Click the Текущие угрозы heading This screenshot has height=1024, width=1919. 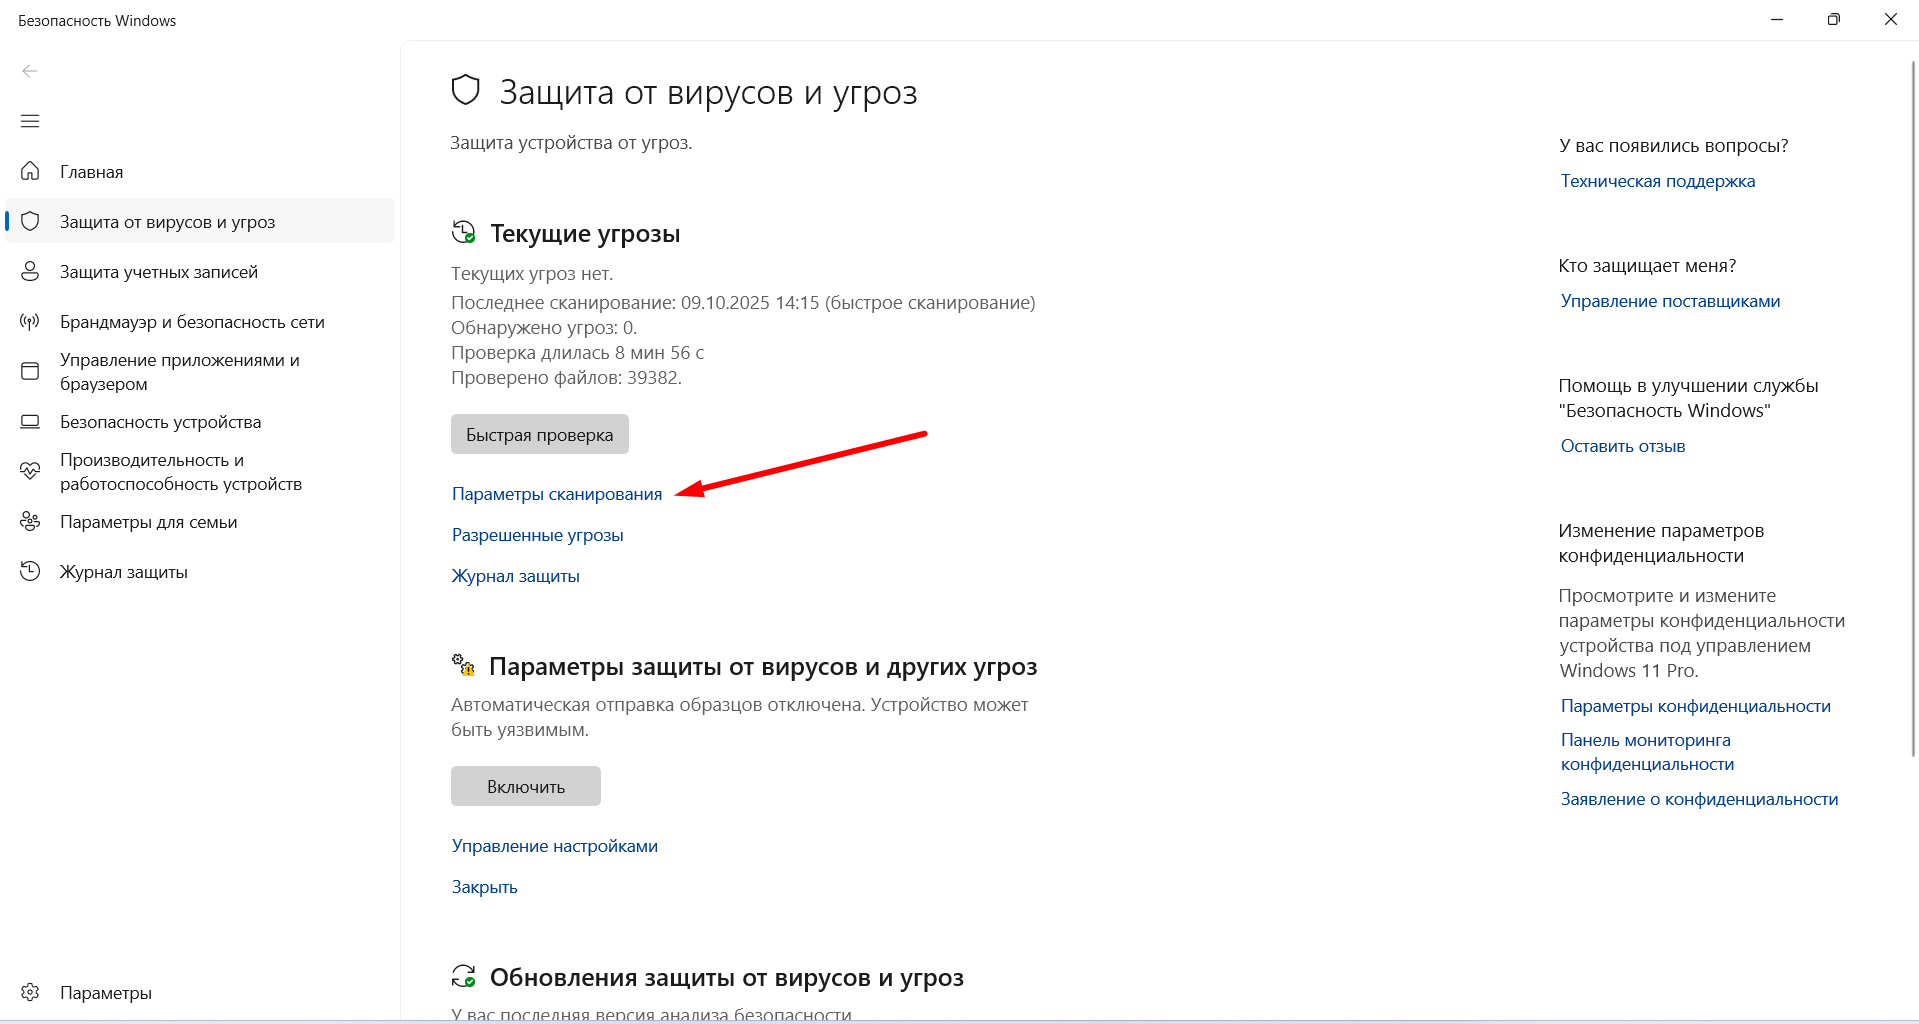[x=585, y=233]
